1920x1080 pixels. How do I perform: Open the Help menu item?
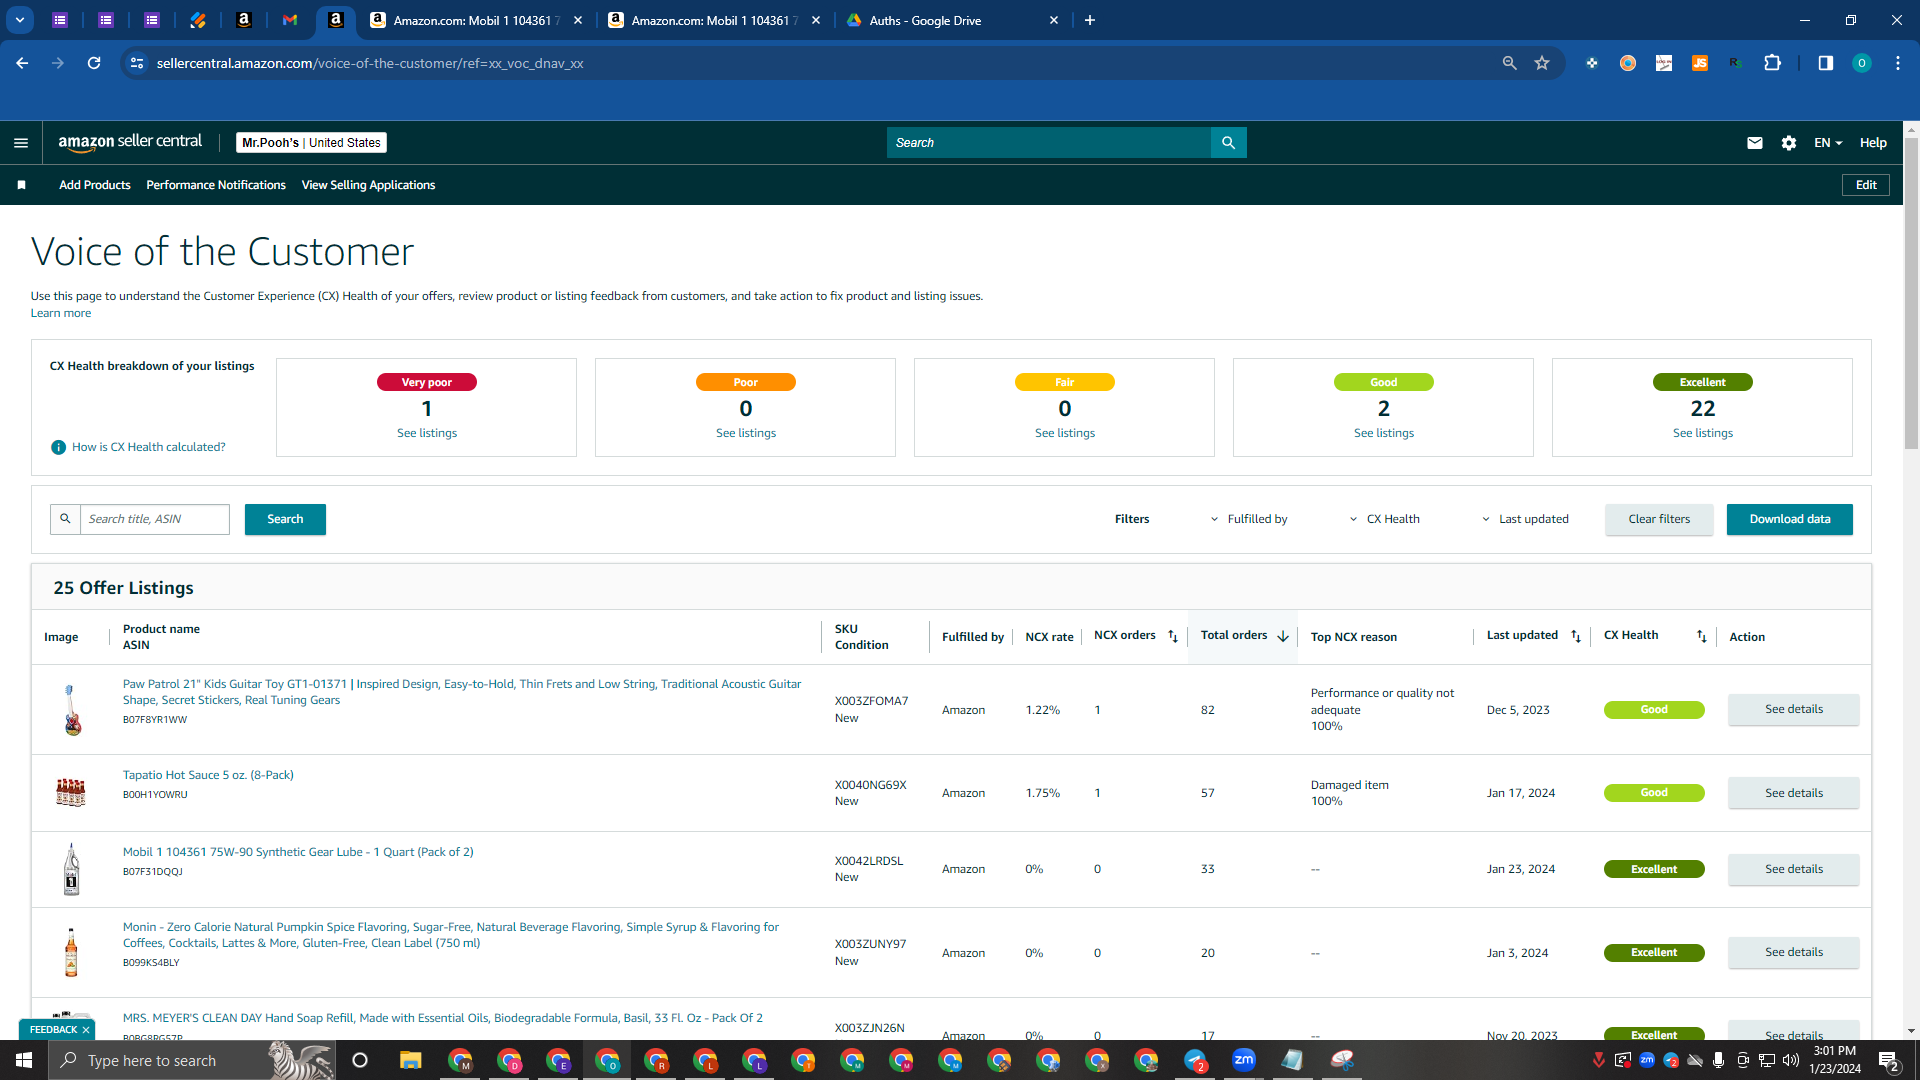1873,143
